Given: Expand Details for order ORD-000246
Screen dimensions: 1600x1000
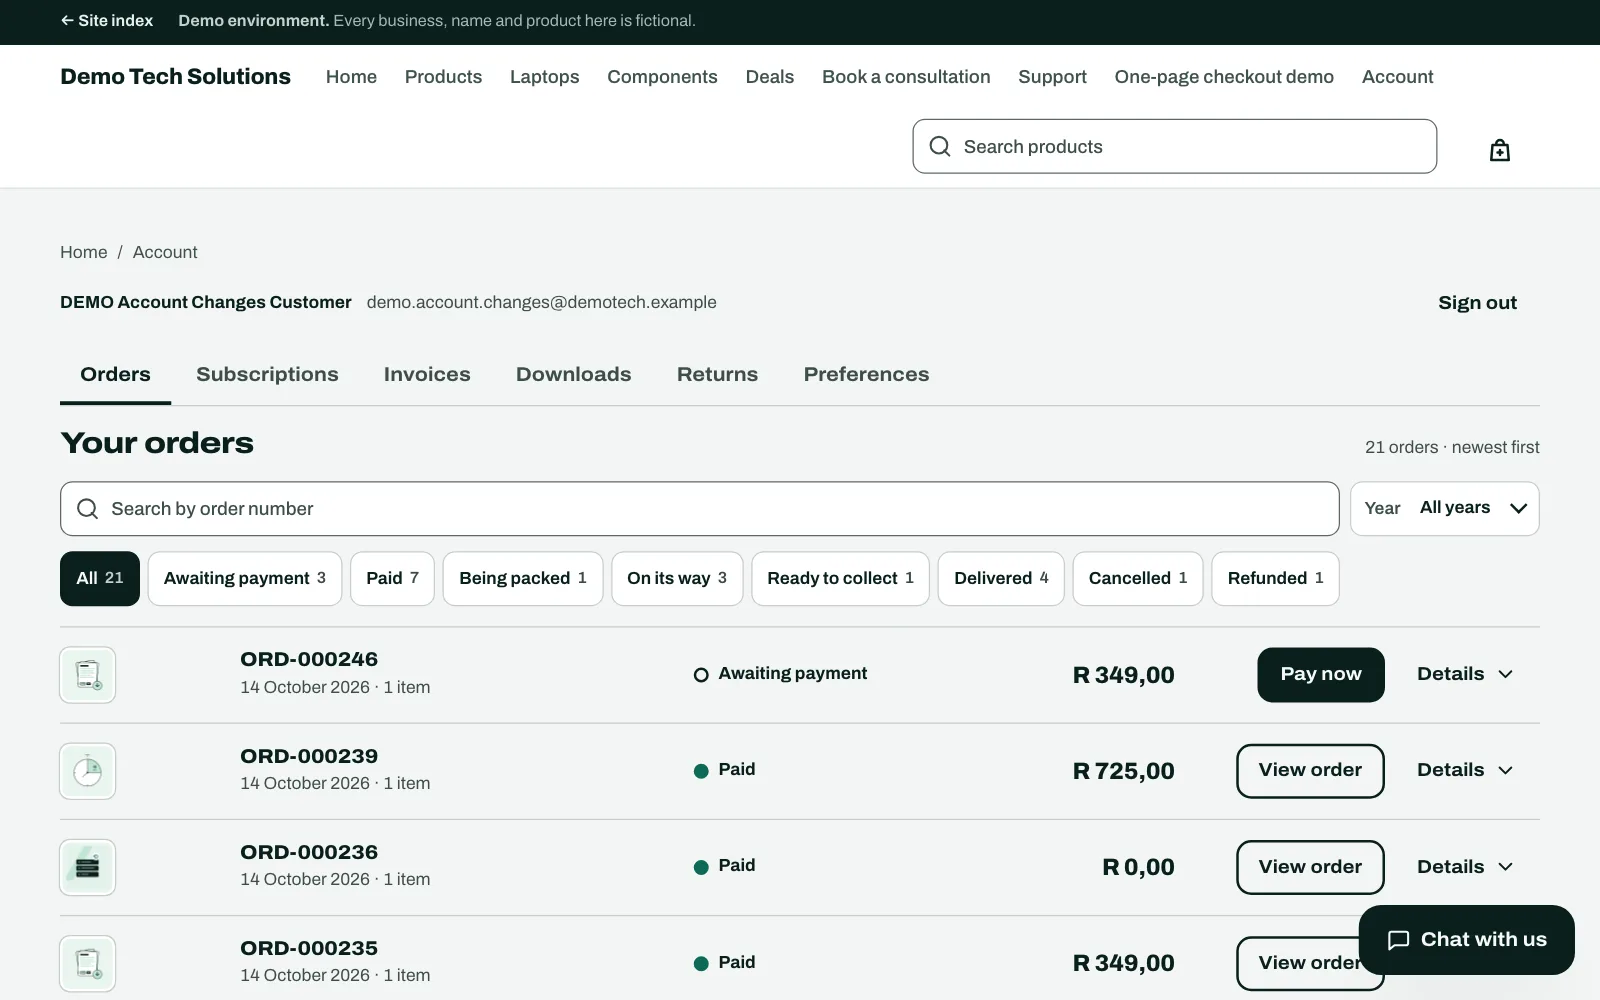Looking at the screenshot, I should point(1465,674).
